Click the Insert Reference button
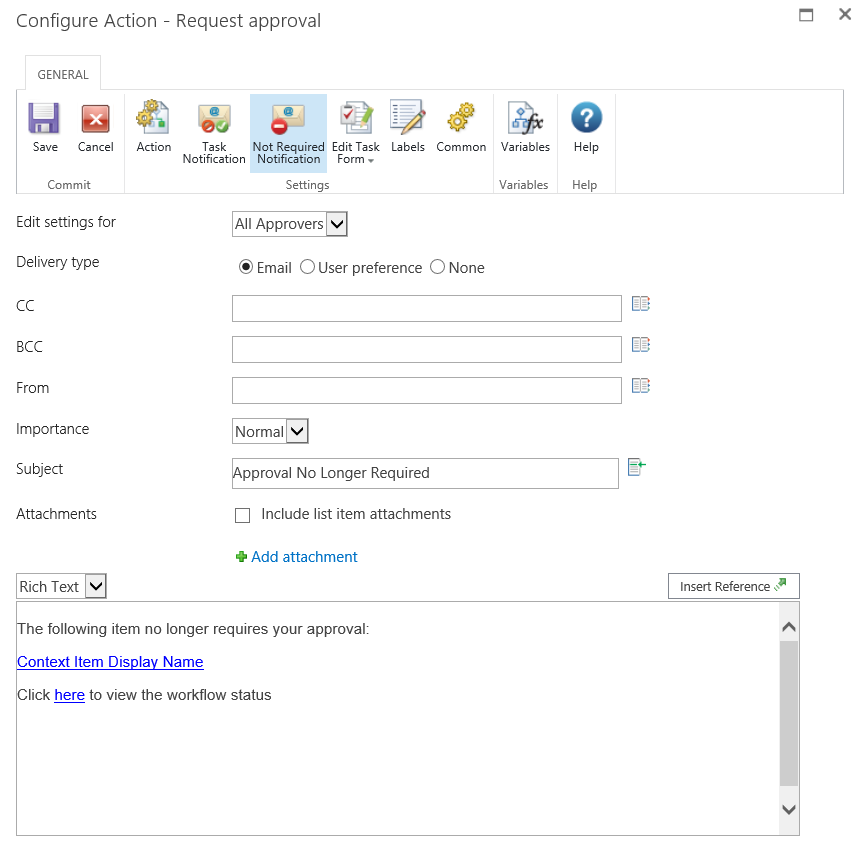Viewport: 862px width, 847px height. [x=733, y=586]
